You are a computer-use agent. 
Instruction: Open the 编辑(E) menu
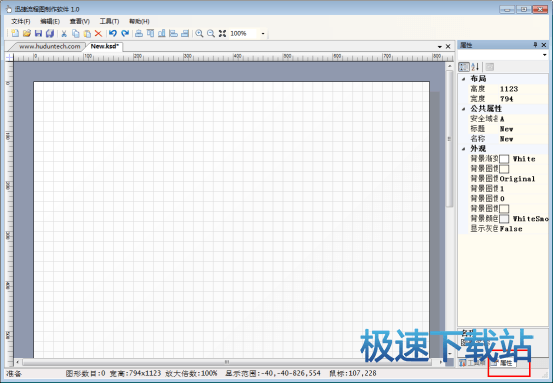(x=50, y=21)
